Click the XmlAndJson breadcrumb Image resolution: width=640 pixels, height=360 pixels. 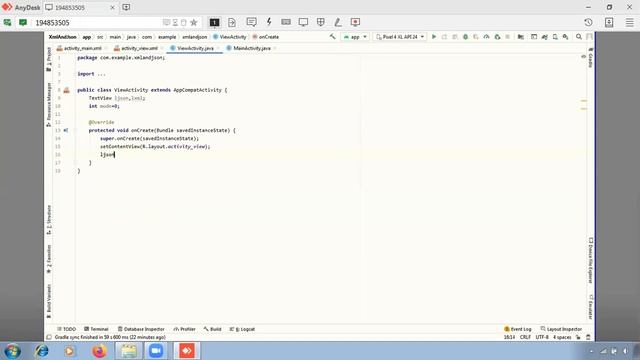[62, 37]
